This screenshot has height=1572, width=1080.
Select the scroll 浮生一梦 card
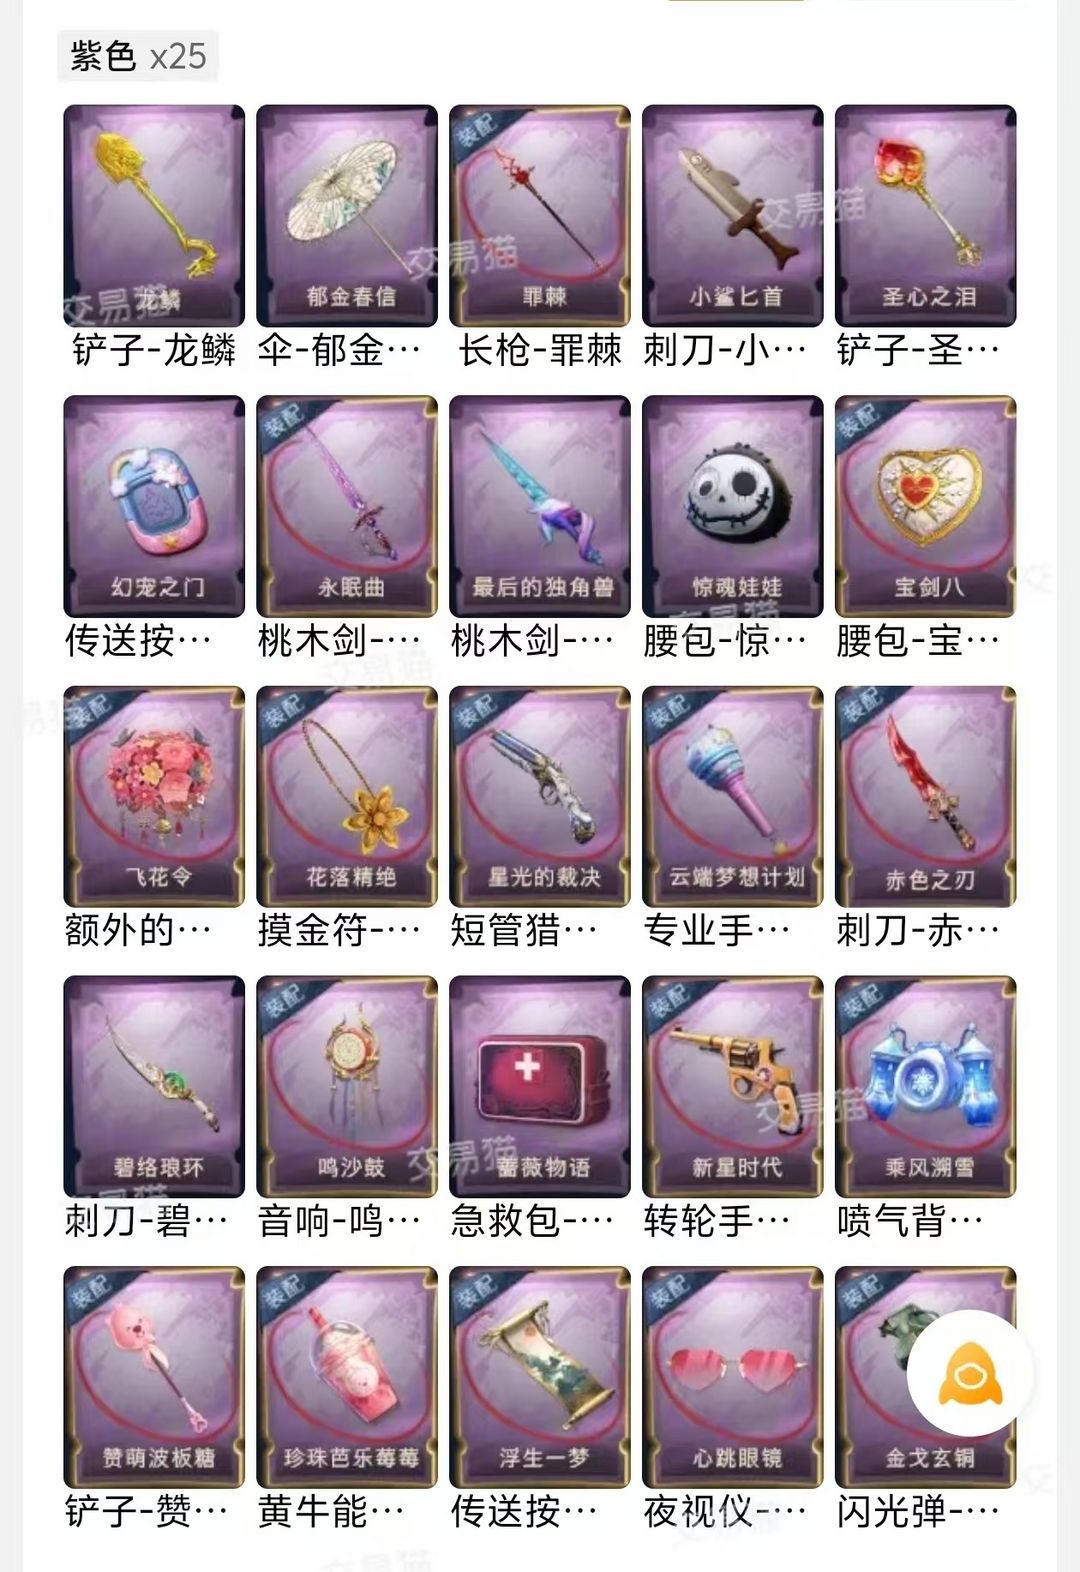coord(540,1377)
